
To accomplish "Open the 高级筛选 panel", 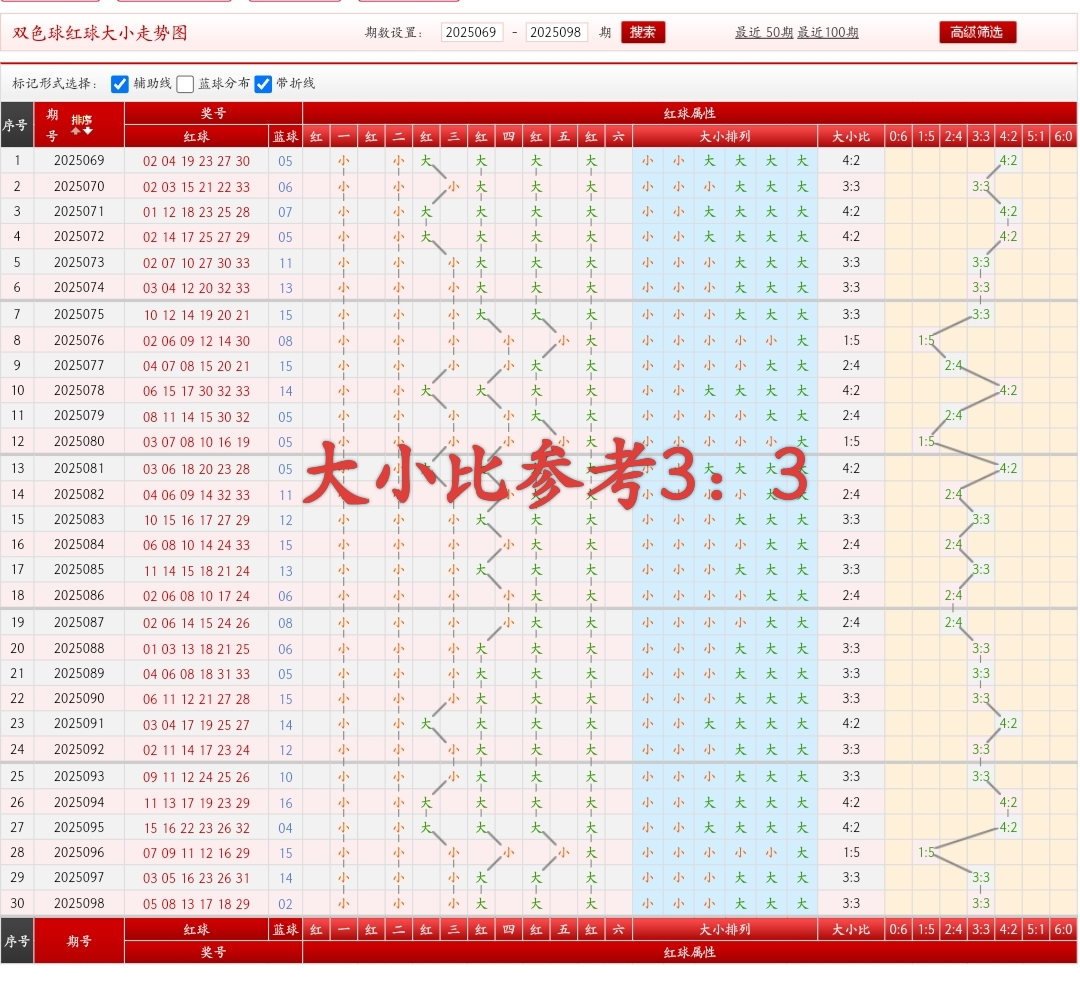I will [x=976, y=31].
